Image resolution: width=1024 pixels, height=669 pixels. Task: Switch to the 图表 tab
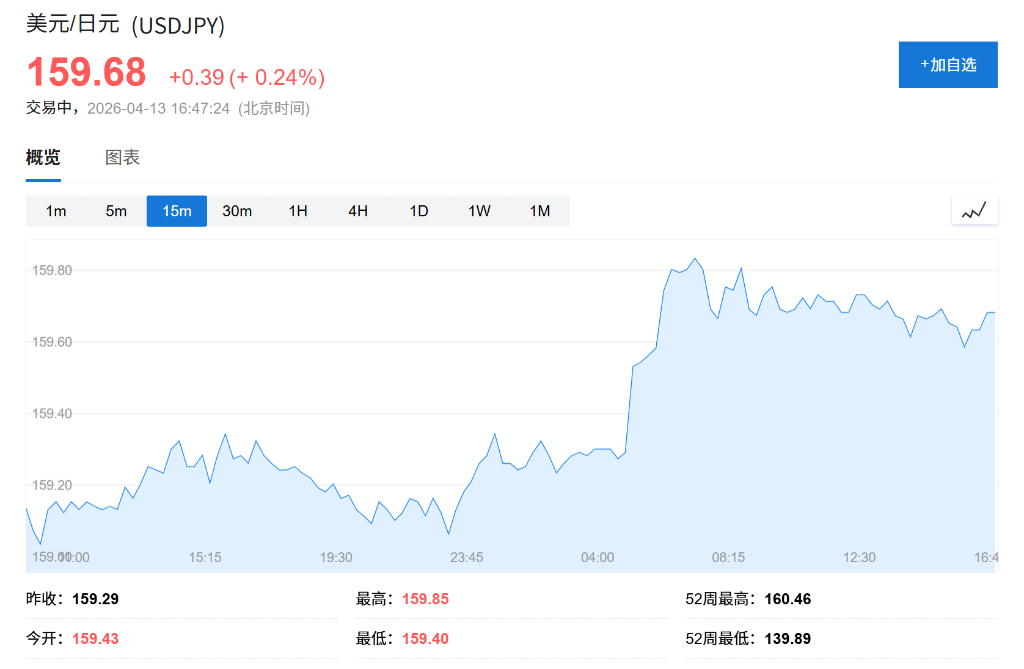pos(122,157)
